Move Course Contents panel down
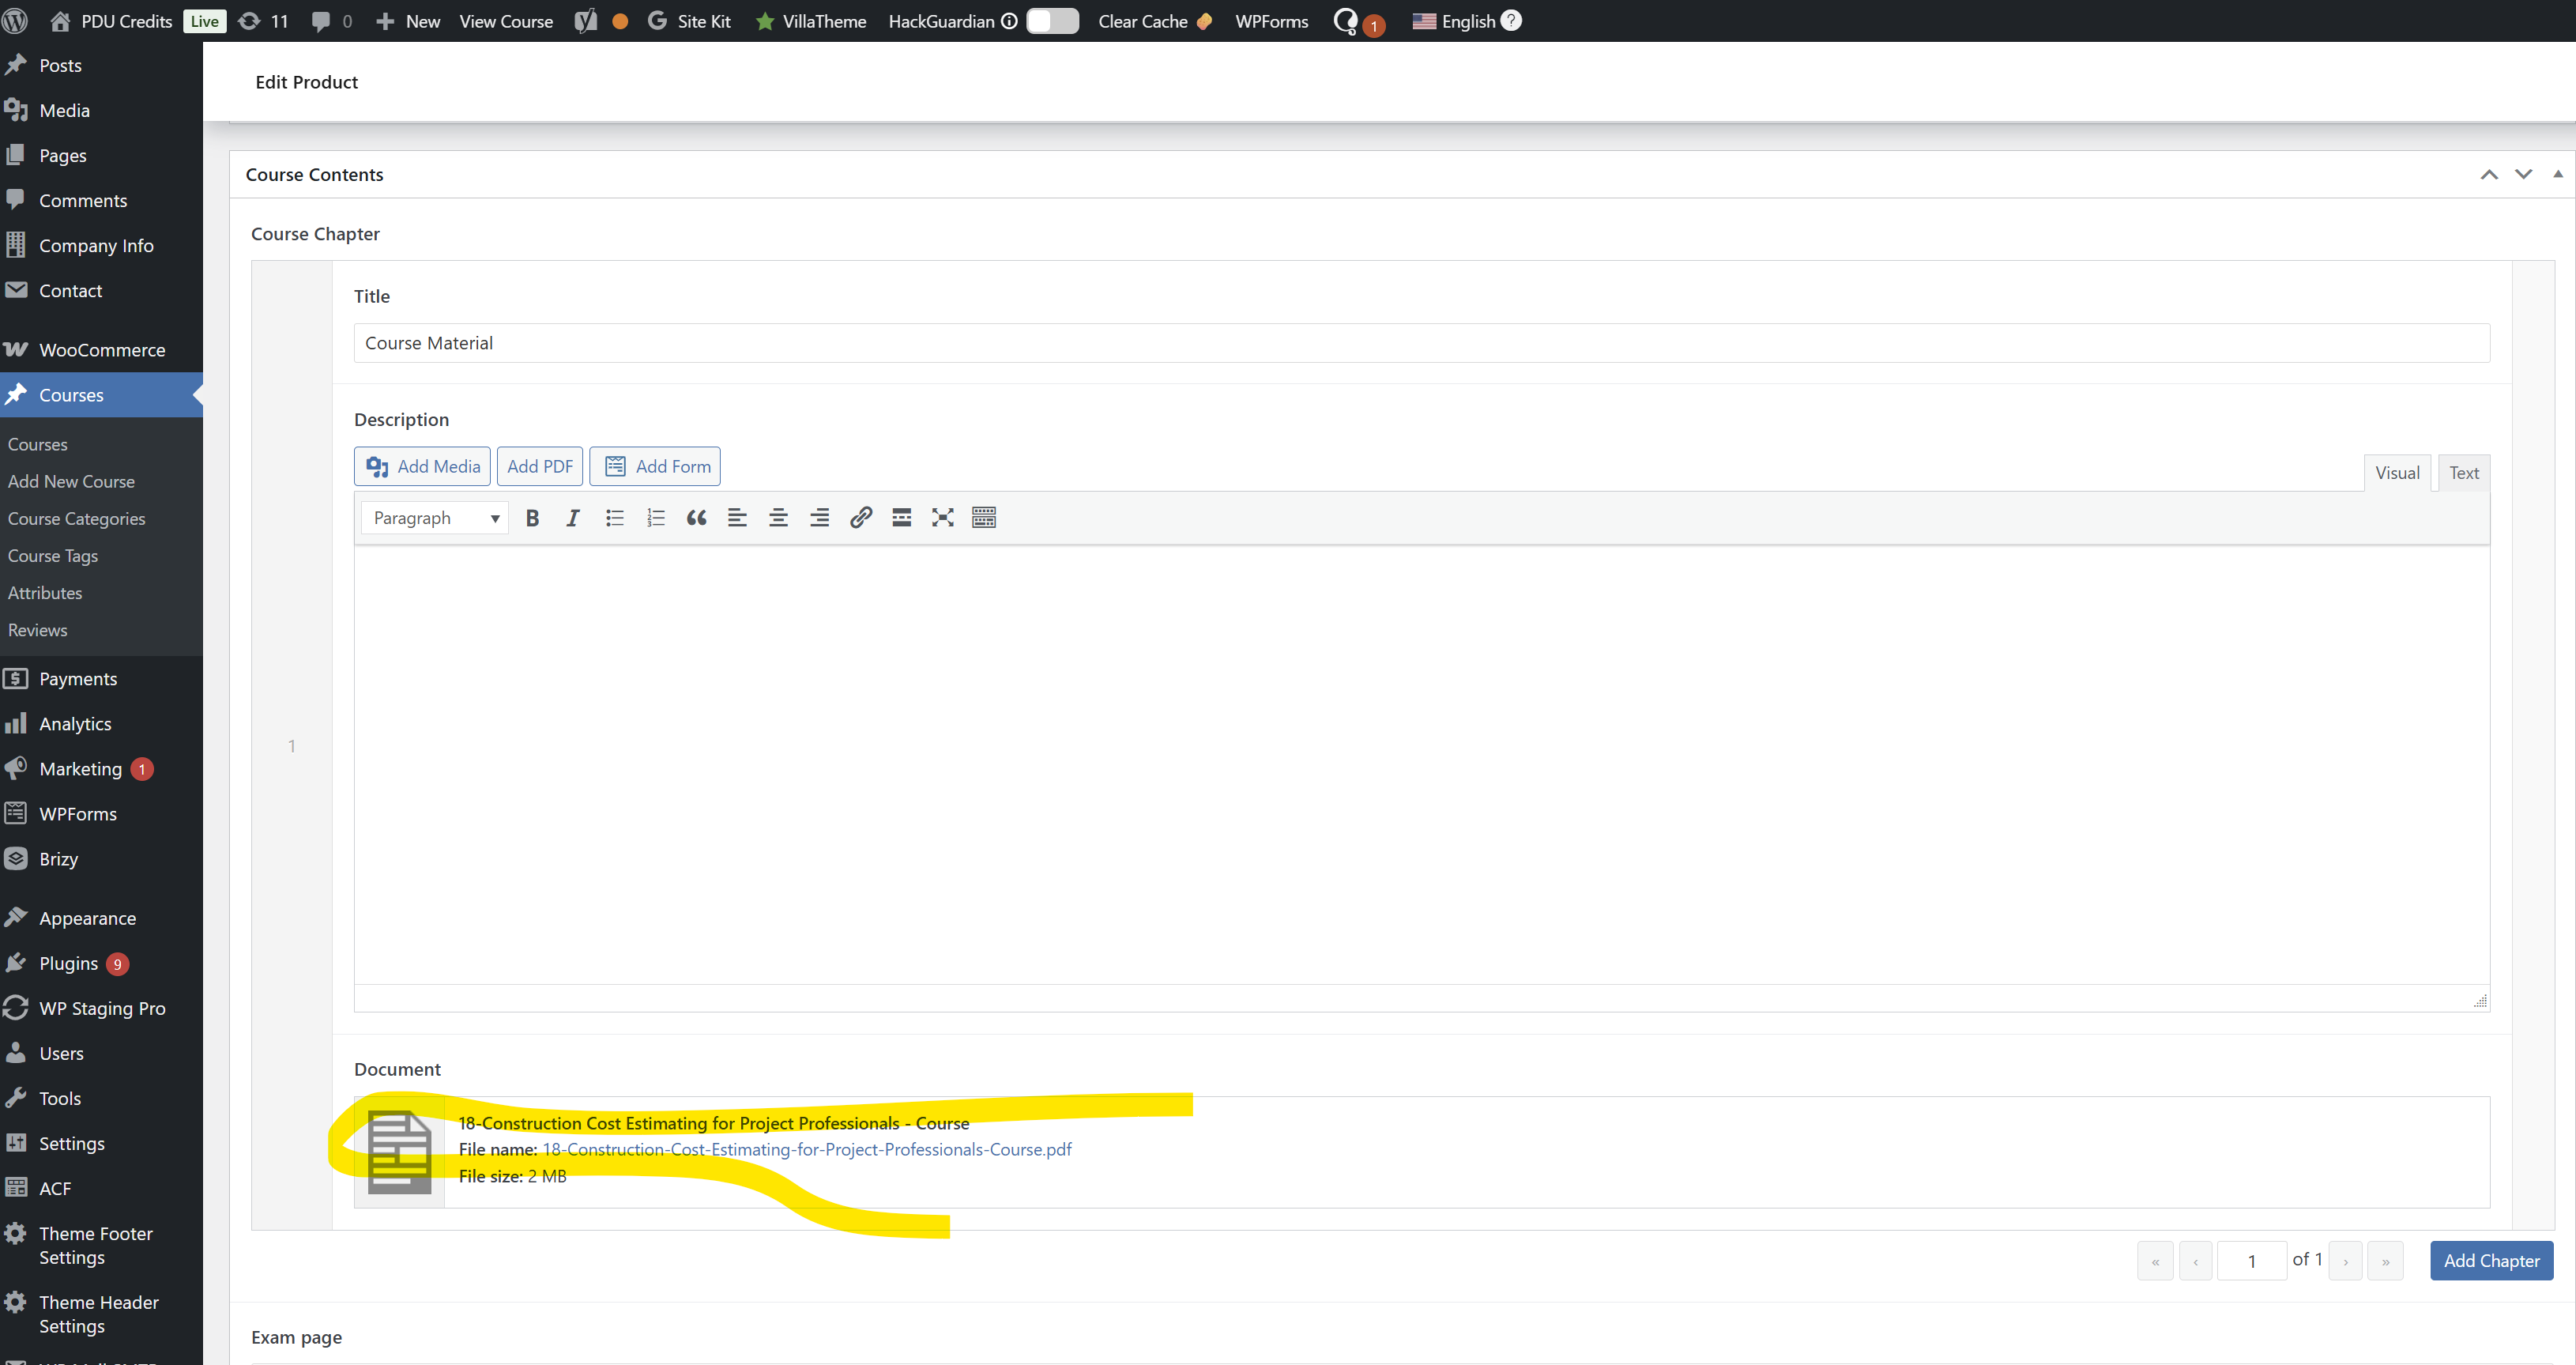The image size is (2576, 1365). coord(2523,174)
